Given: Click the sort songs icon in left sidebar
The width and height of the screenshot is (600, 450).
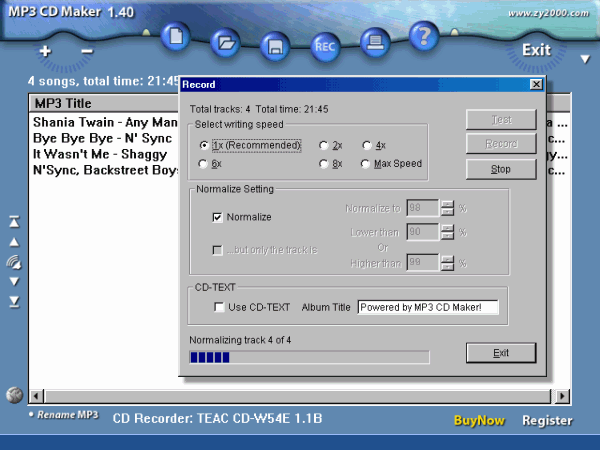Looking at the screenshot, I should [14, 262].
